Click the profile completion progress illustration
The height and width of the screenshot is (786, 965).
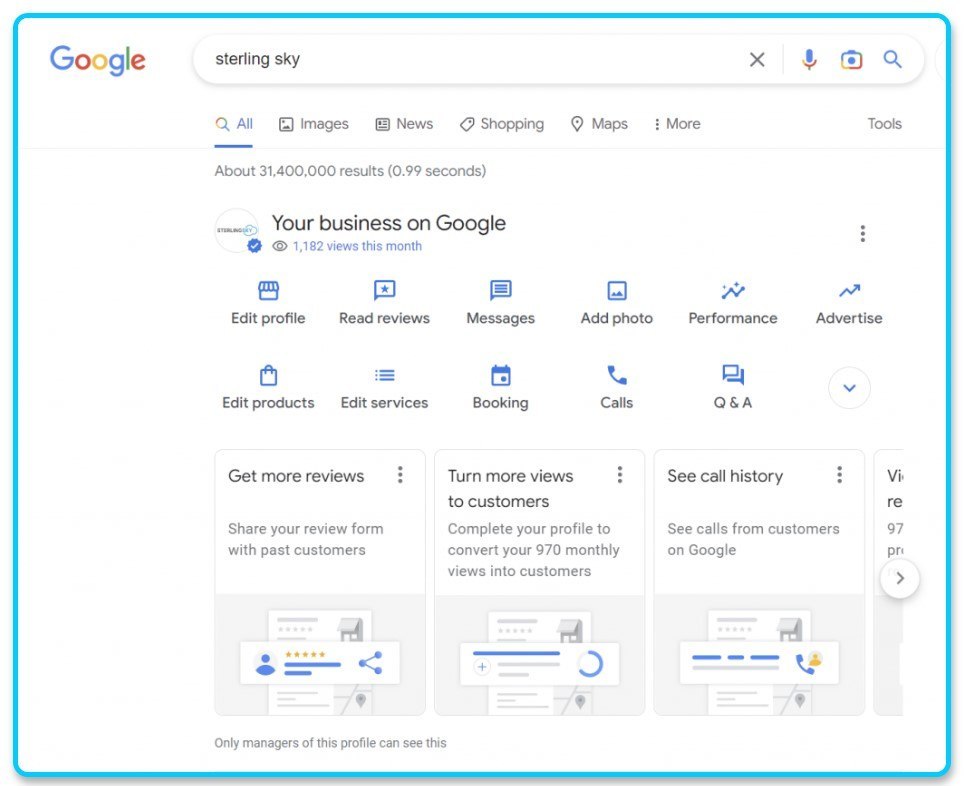coord(540,655)
